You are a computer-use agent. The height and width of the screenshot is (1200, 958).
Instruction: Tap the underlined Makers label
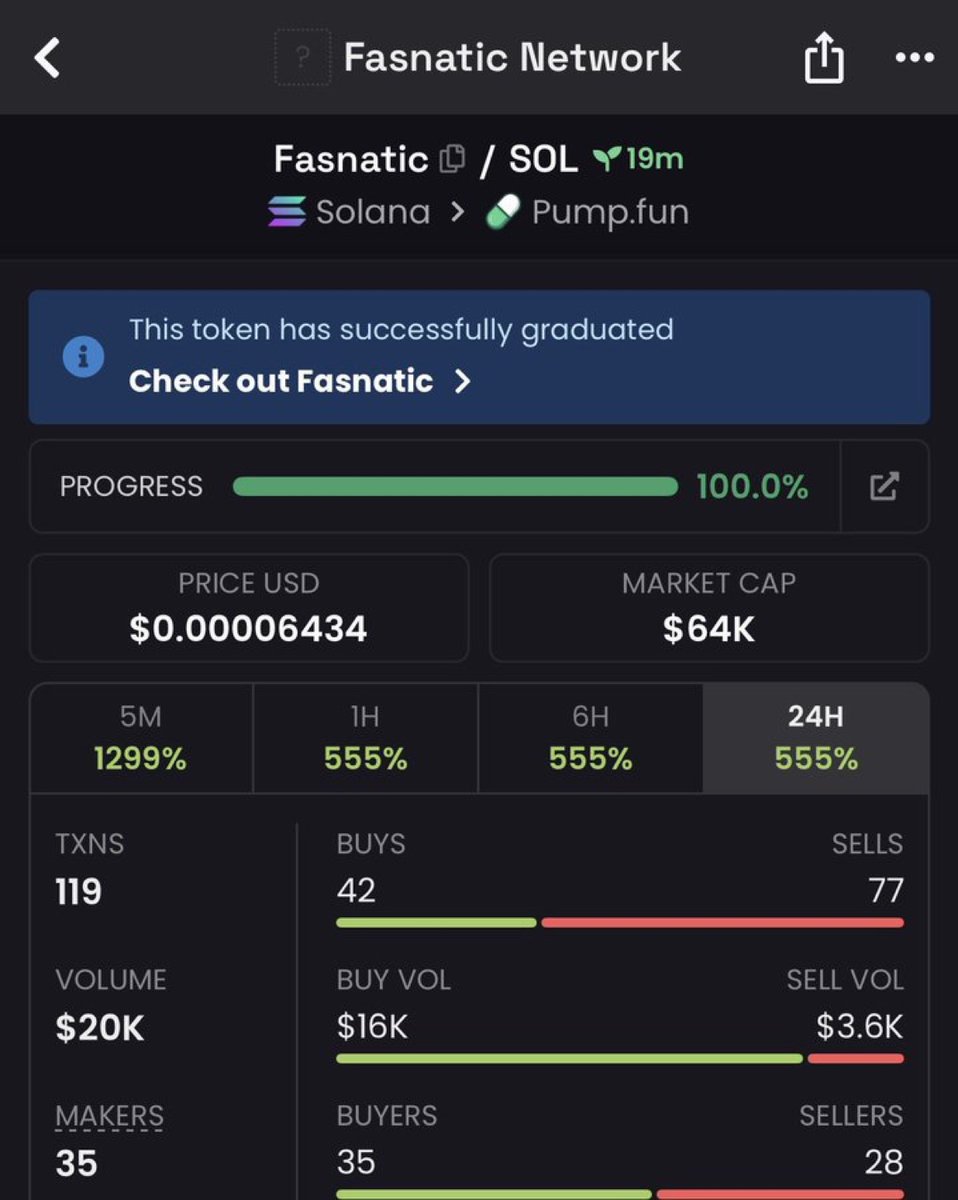click(110, 1116)
